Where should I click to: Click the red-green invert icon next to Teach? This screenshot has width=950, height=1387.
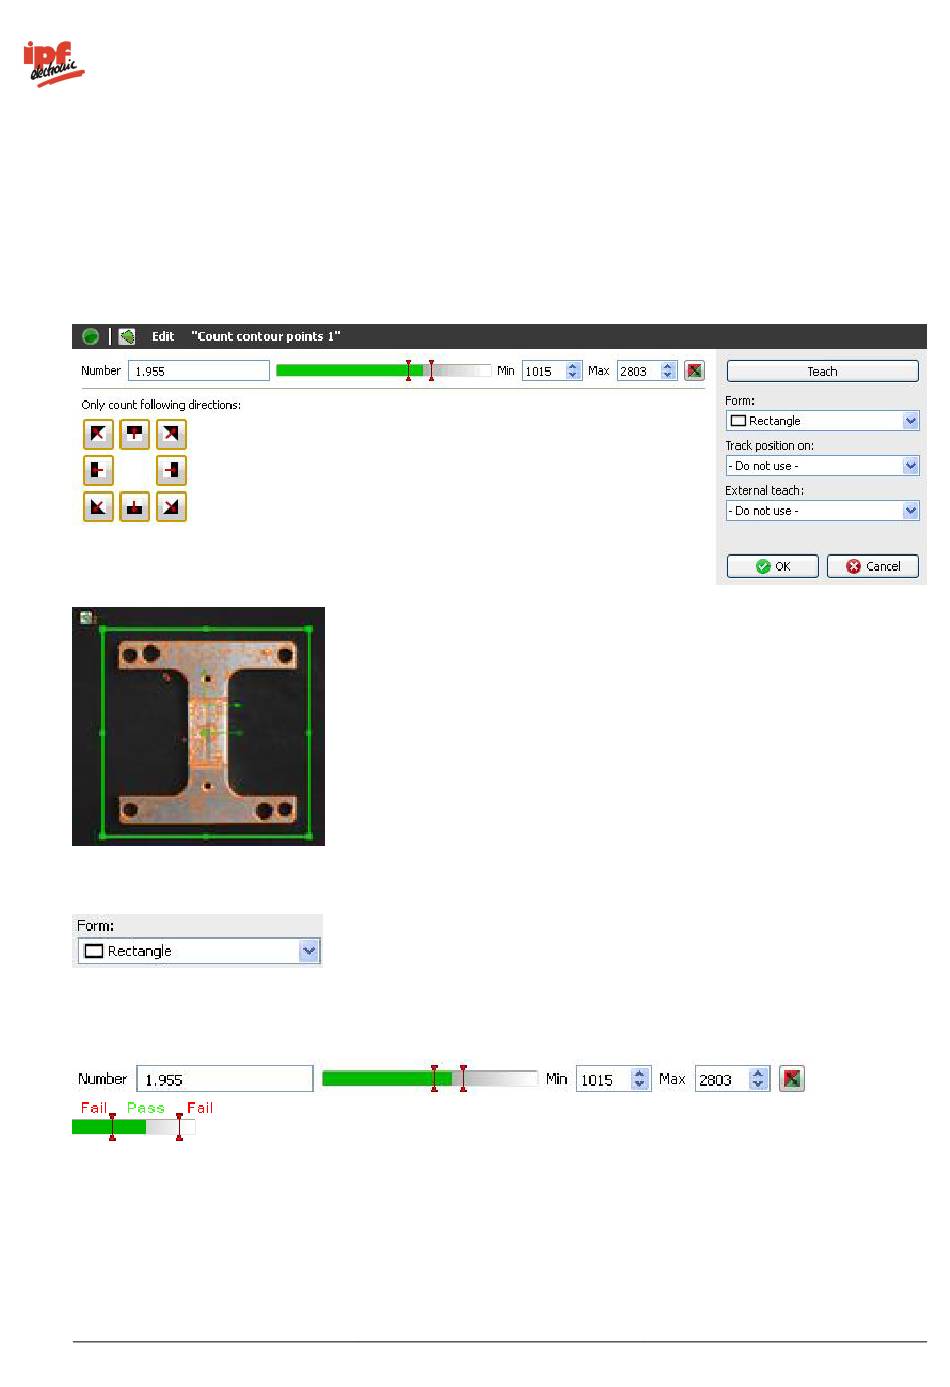tap(694, 371)
